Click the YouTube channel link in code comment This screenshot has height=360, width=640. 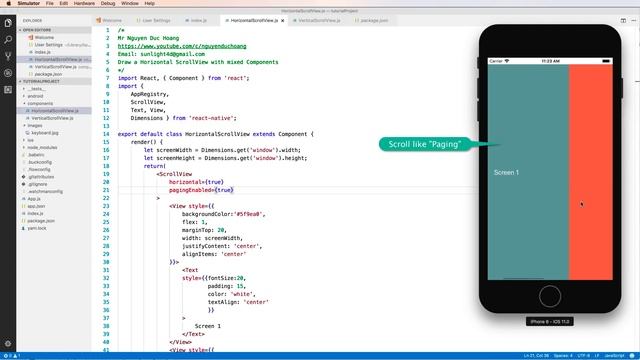[x=182, y=46]
